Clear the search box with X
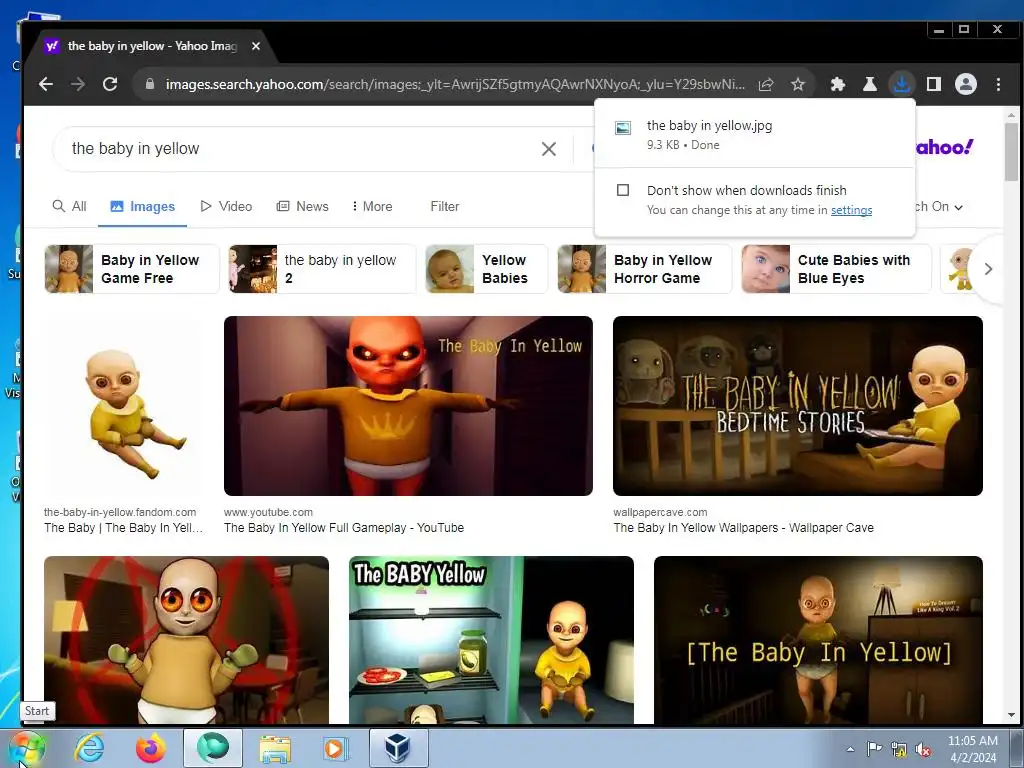The image size is (1024, 768). [549, 149]
